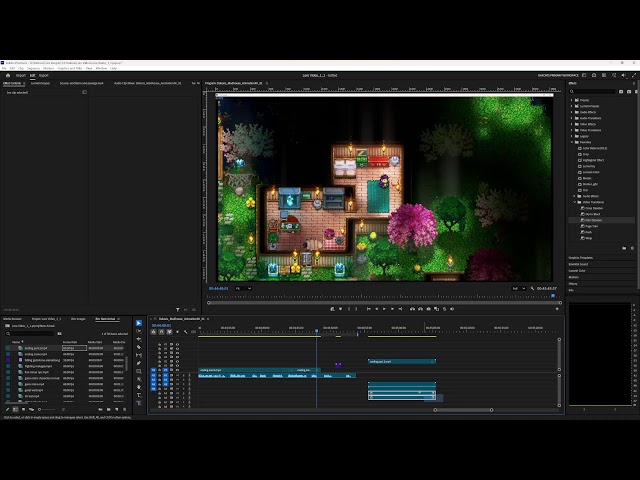Click the New Item icon in Project panel

[x=117, y=409]
